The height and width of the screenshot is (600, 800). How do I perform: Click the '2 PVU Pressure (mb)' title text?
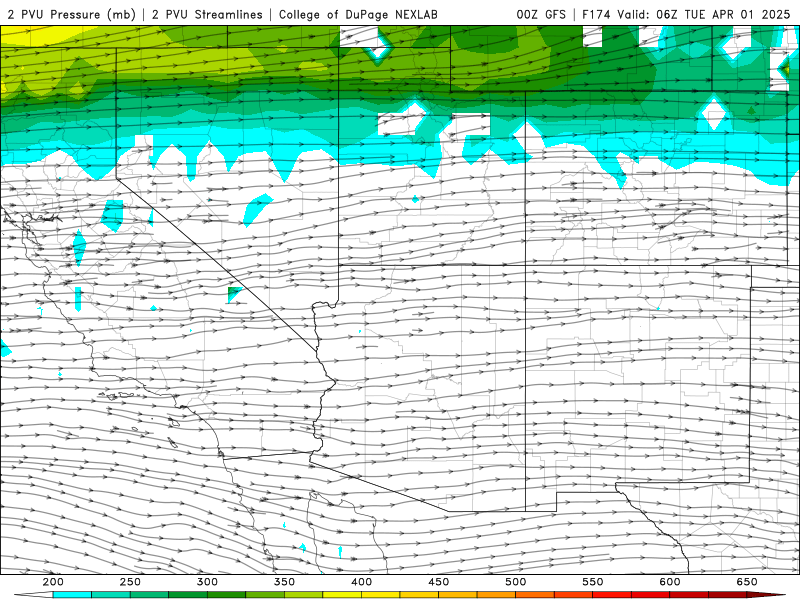[71, 15]
